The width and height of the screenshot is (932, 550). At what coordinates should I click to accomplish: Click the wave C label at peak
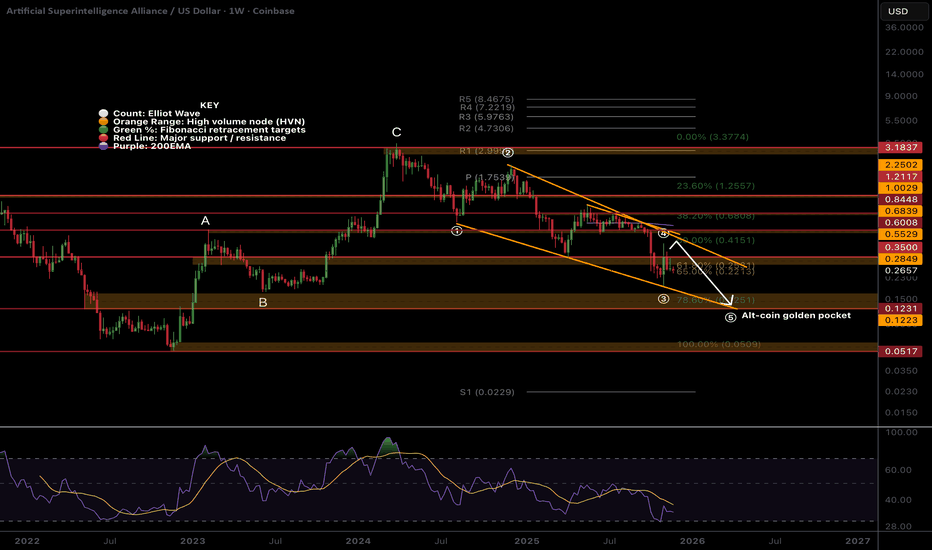coord(397,132)
